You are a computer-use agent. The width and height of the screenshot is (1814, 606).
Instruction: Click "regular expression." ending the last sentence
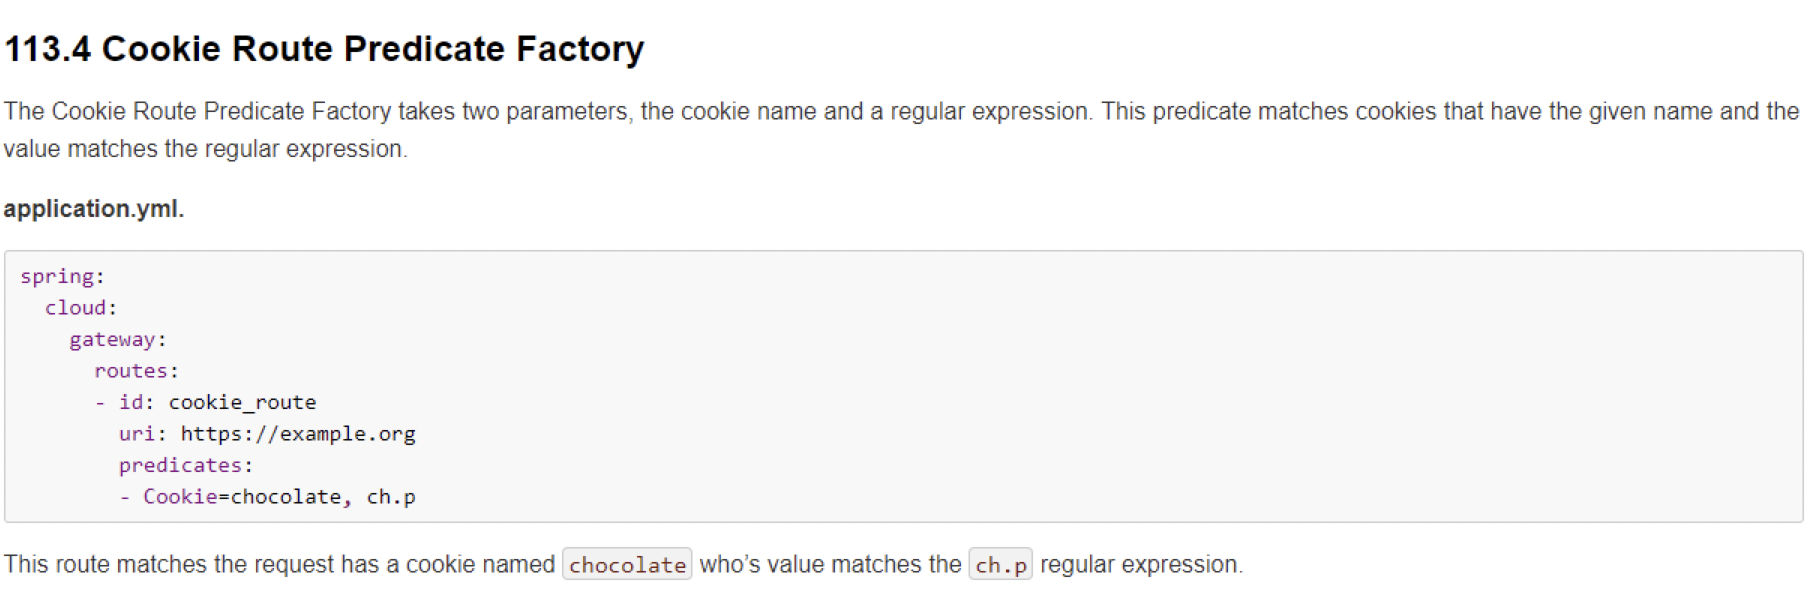tap(1141, 565)
